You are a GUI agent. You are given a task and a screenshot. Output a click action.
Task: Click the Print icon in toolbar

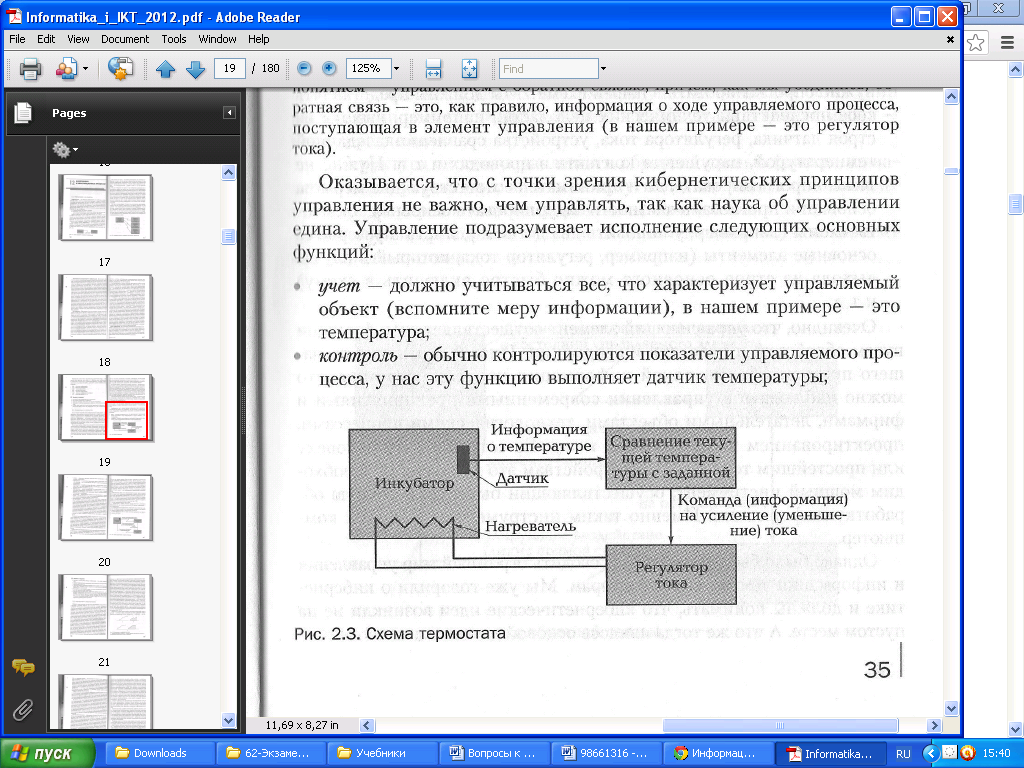pyautogui.click(x=30, y=69)
